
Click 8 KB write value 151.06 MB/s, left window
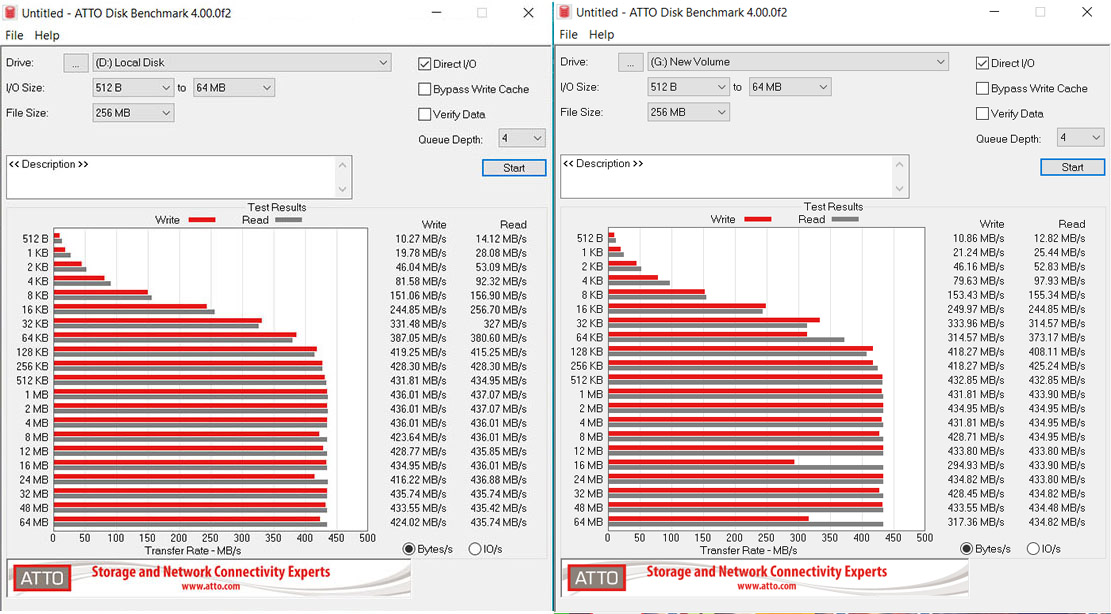(418, 296)
